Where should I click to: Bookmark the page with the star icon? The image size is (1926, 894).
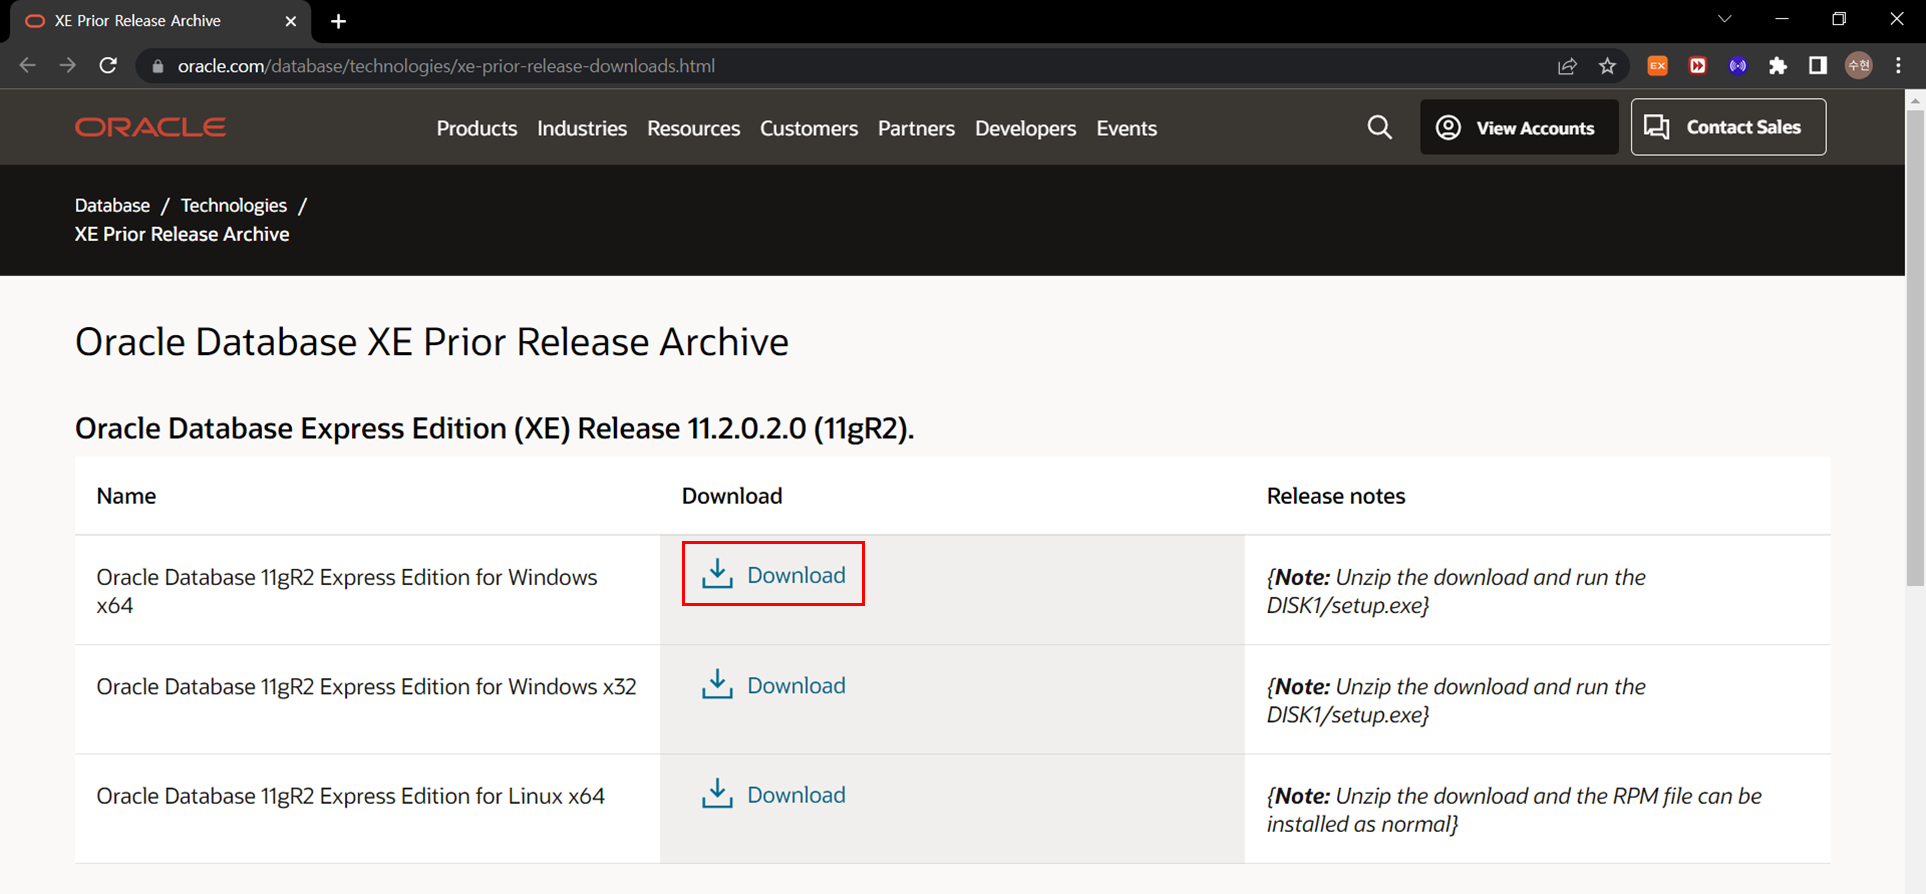click(x=1607, y=66)
